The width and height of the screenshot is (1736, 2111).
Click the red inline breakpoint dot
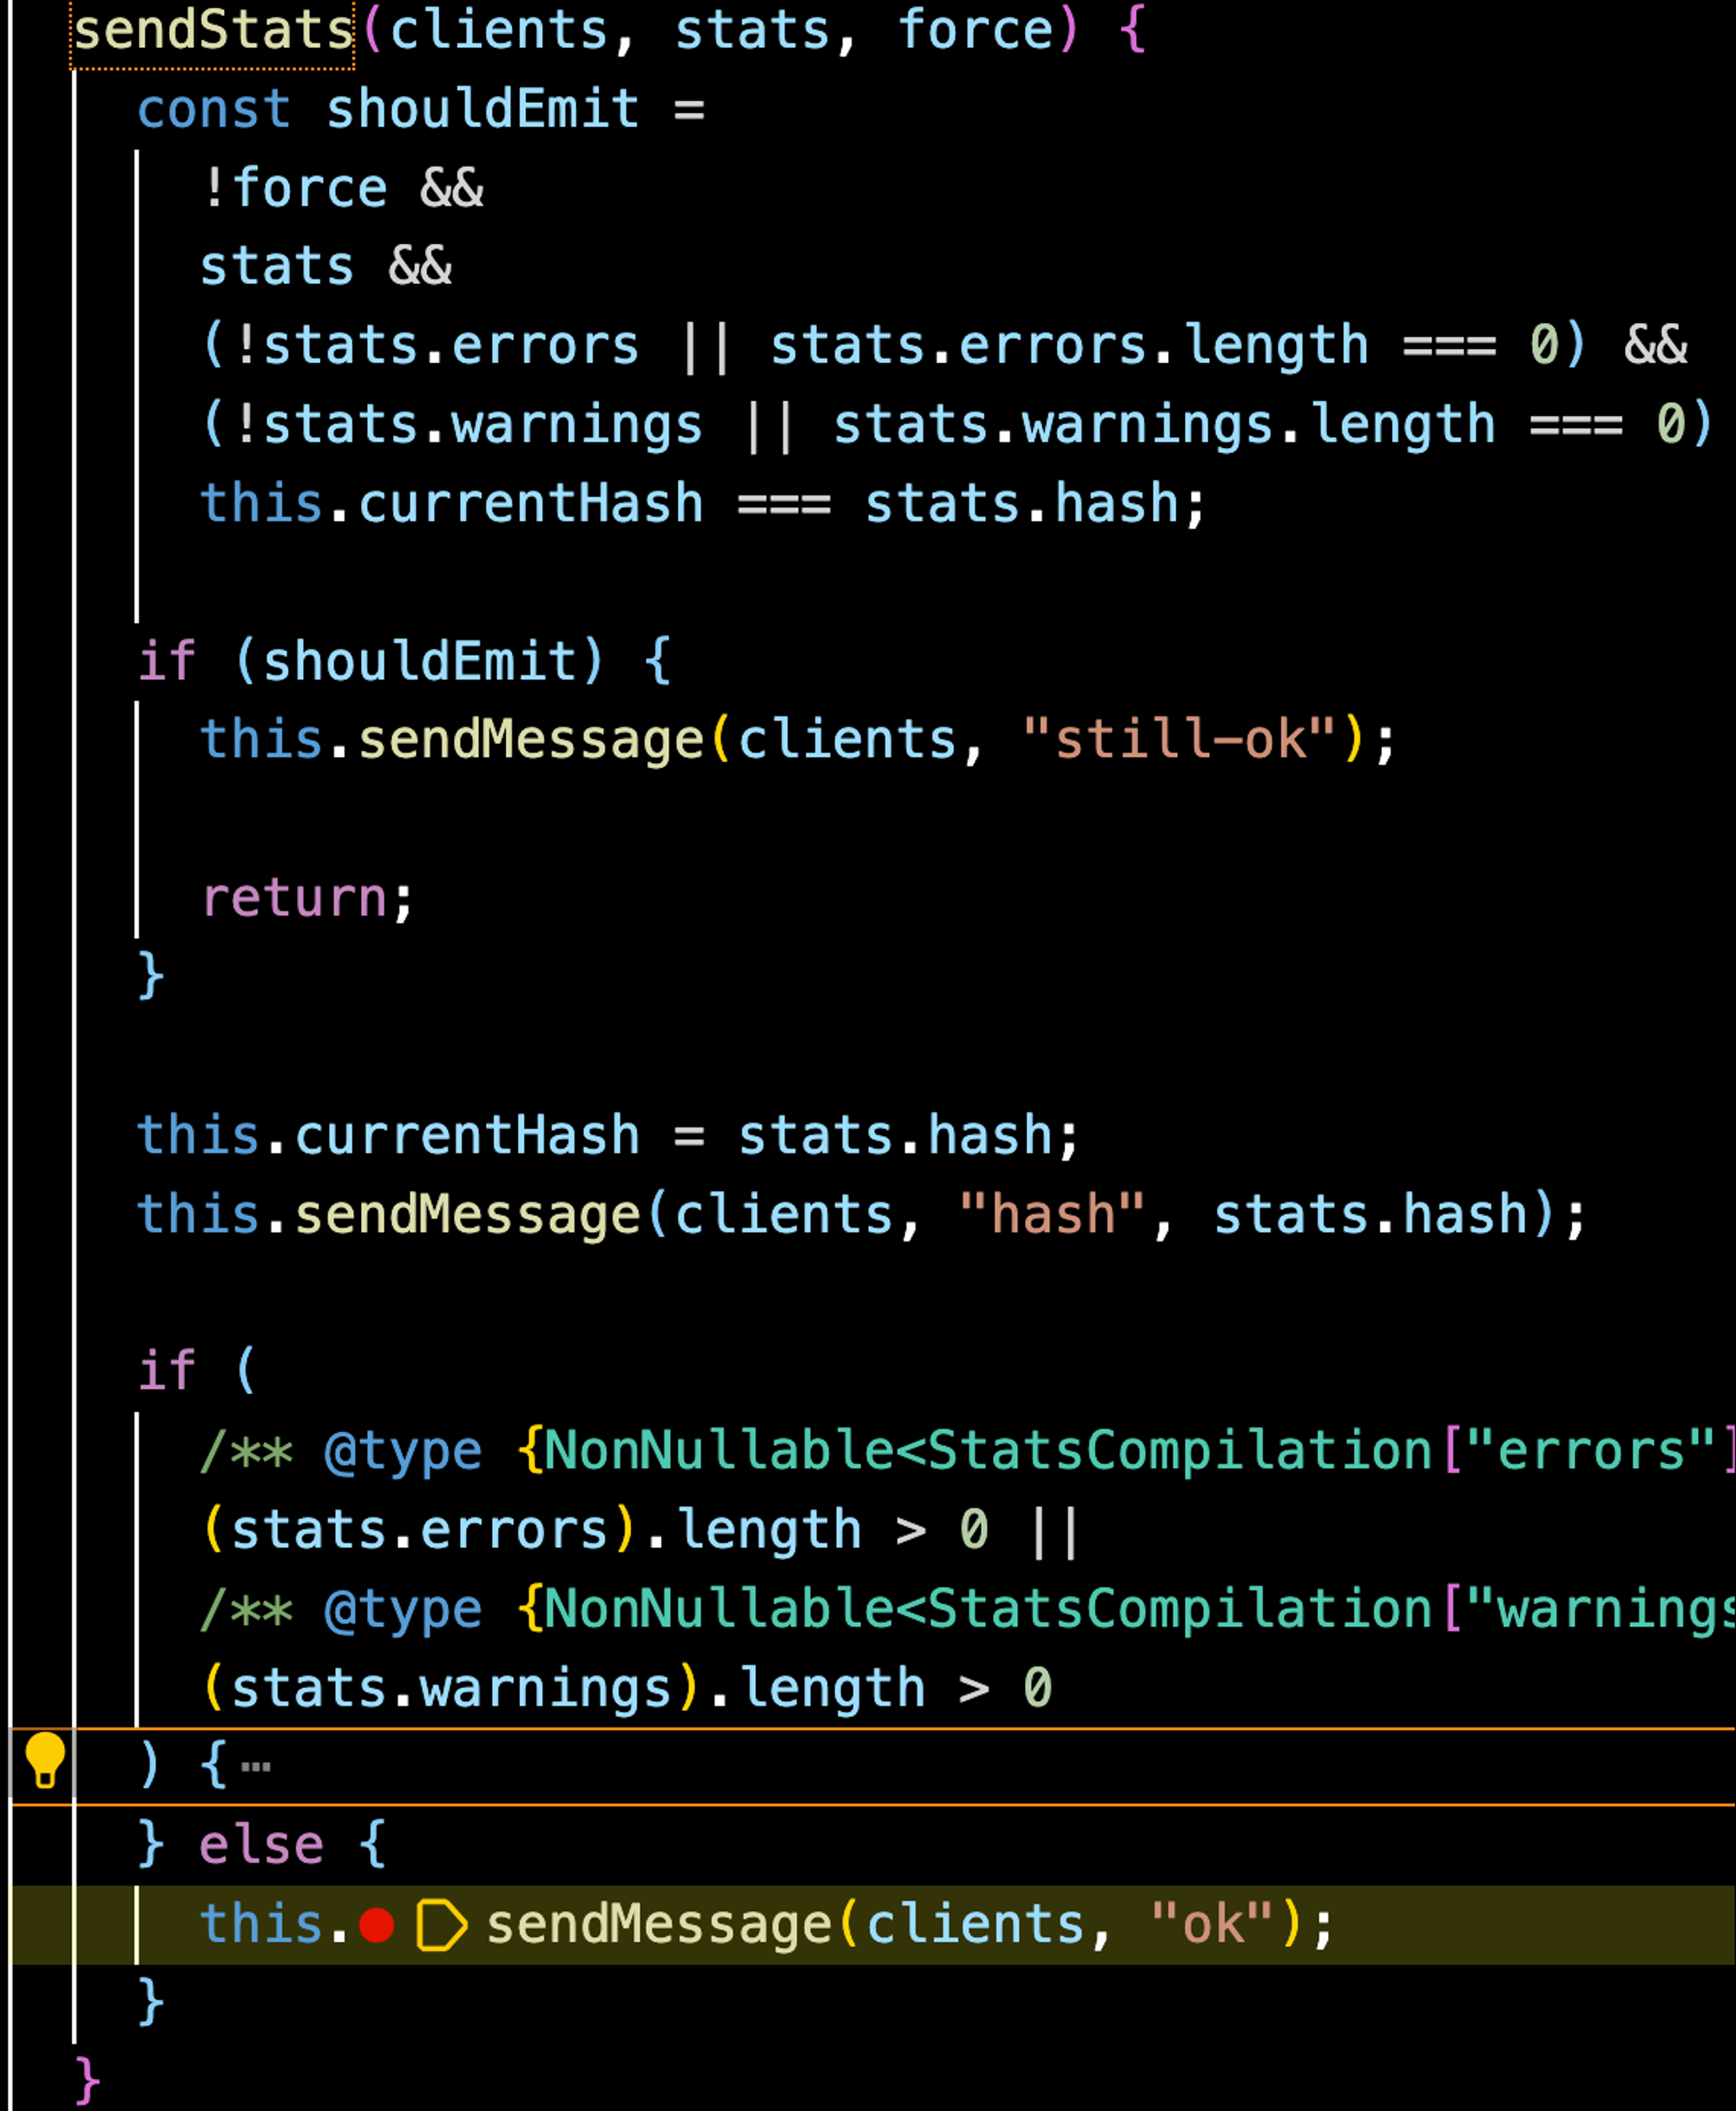click(x=376, y=1925)
